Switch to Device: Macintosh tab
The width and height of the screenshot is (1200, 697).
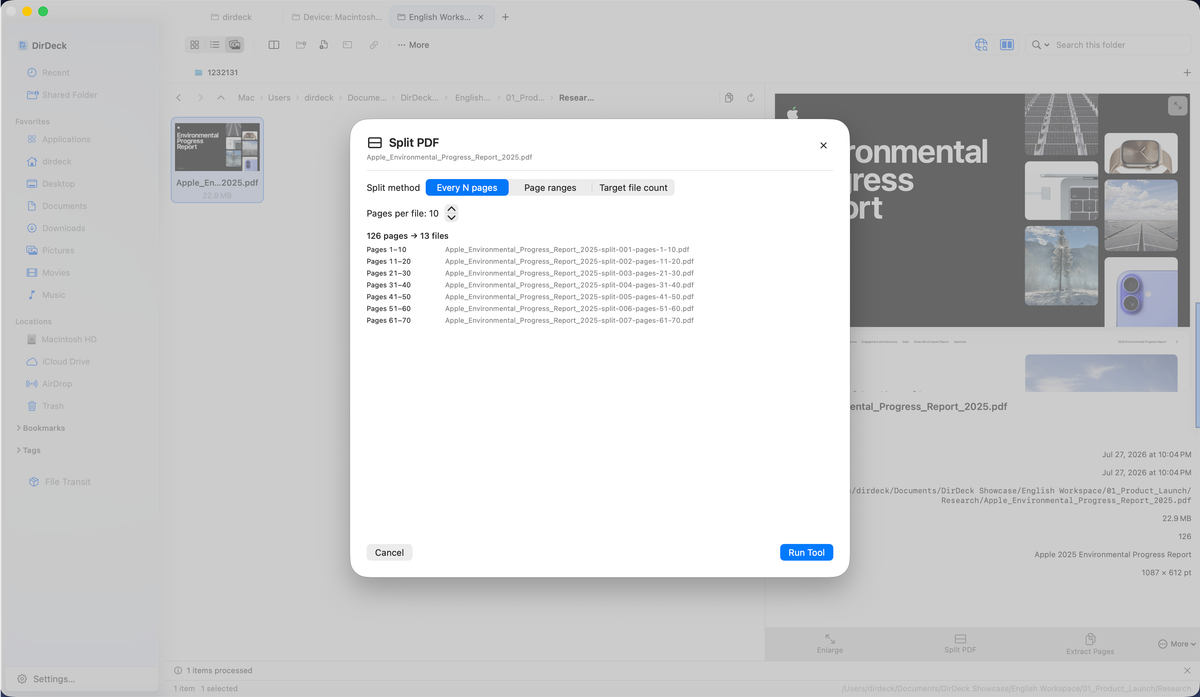[335, 17]
